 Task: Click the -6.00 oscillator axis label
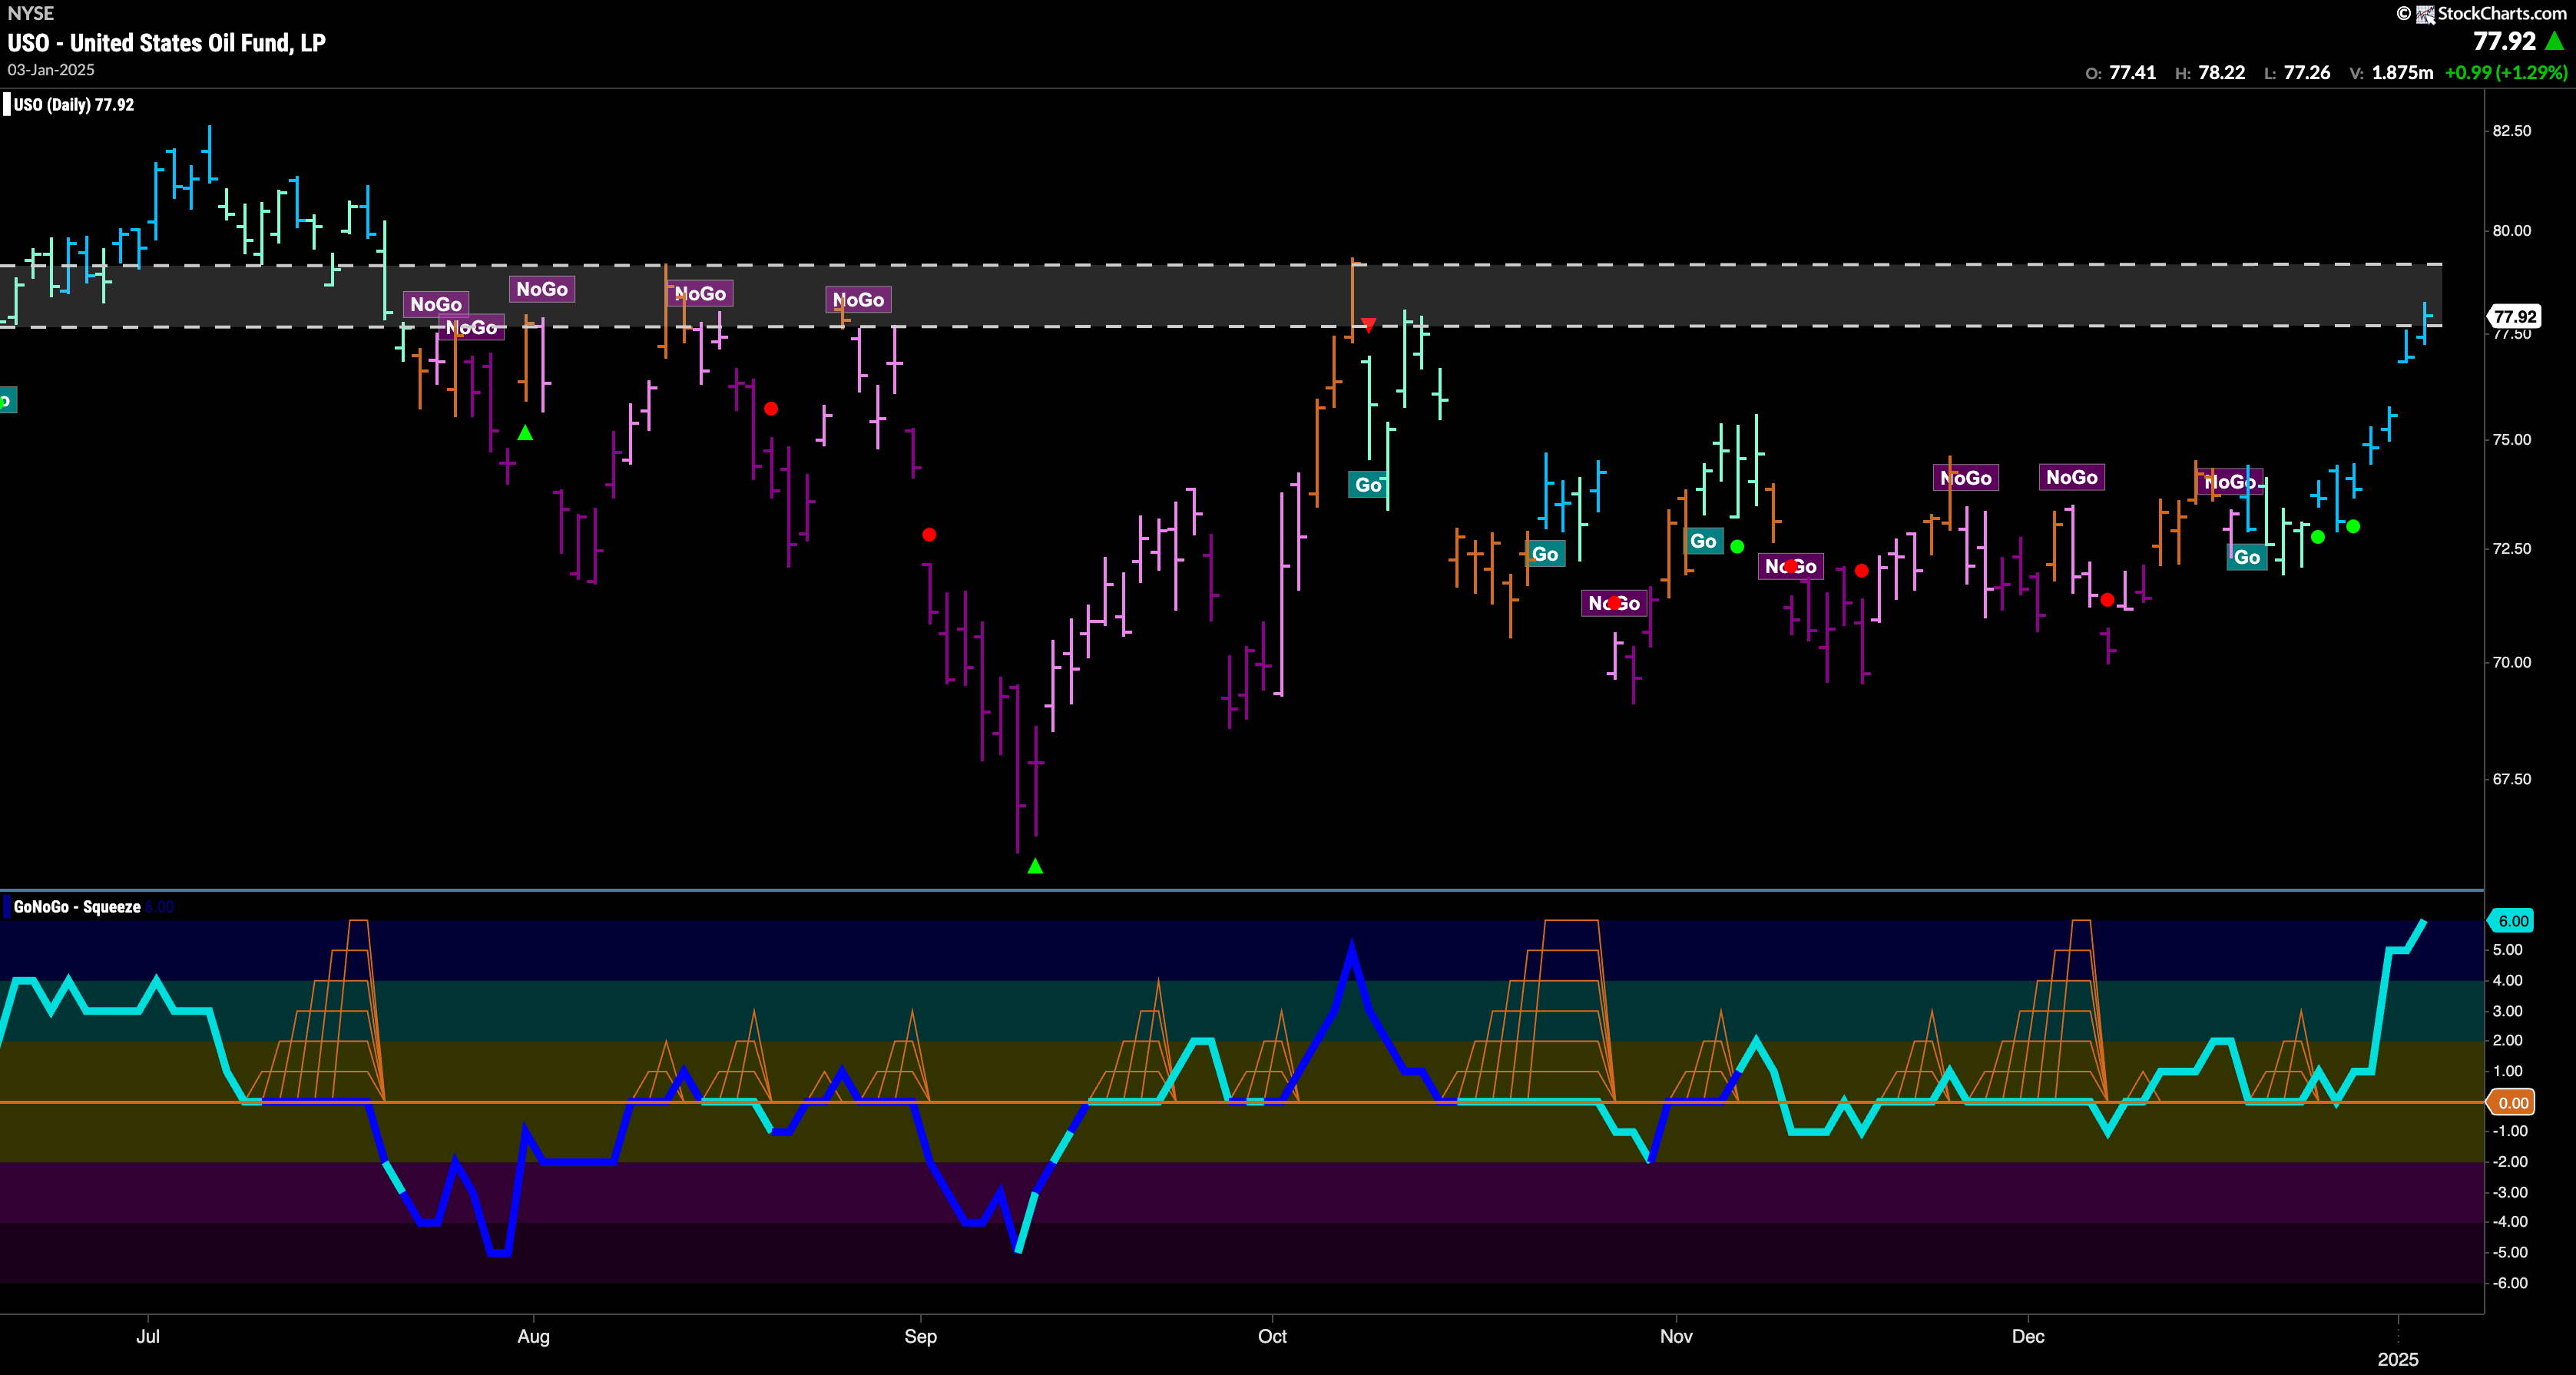coord(2510,1283)
